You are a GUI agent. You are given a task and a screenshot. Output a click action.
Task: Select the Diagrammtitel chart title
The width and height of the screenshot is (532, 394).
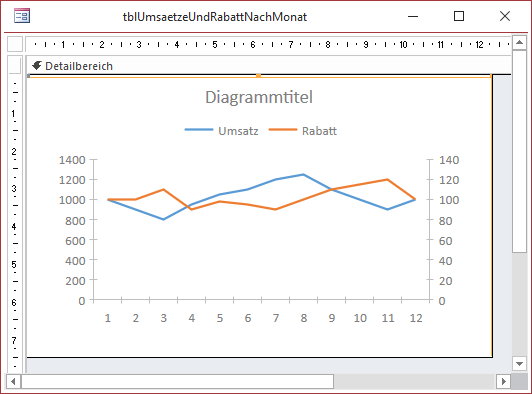(259, 97)
